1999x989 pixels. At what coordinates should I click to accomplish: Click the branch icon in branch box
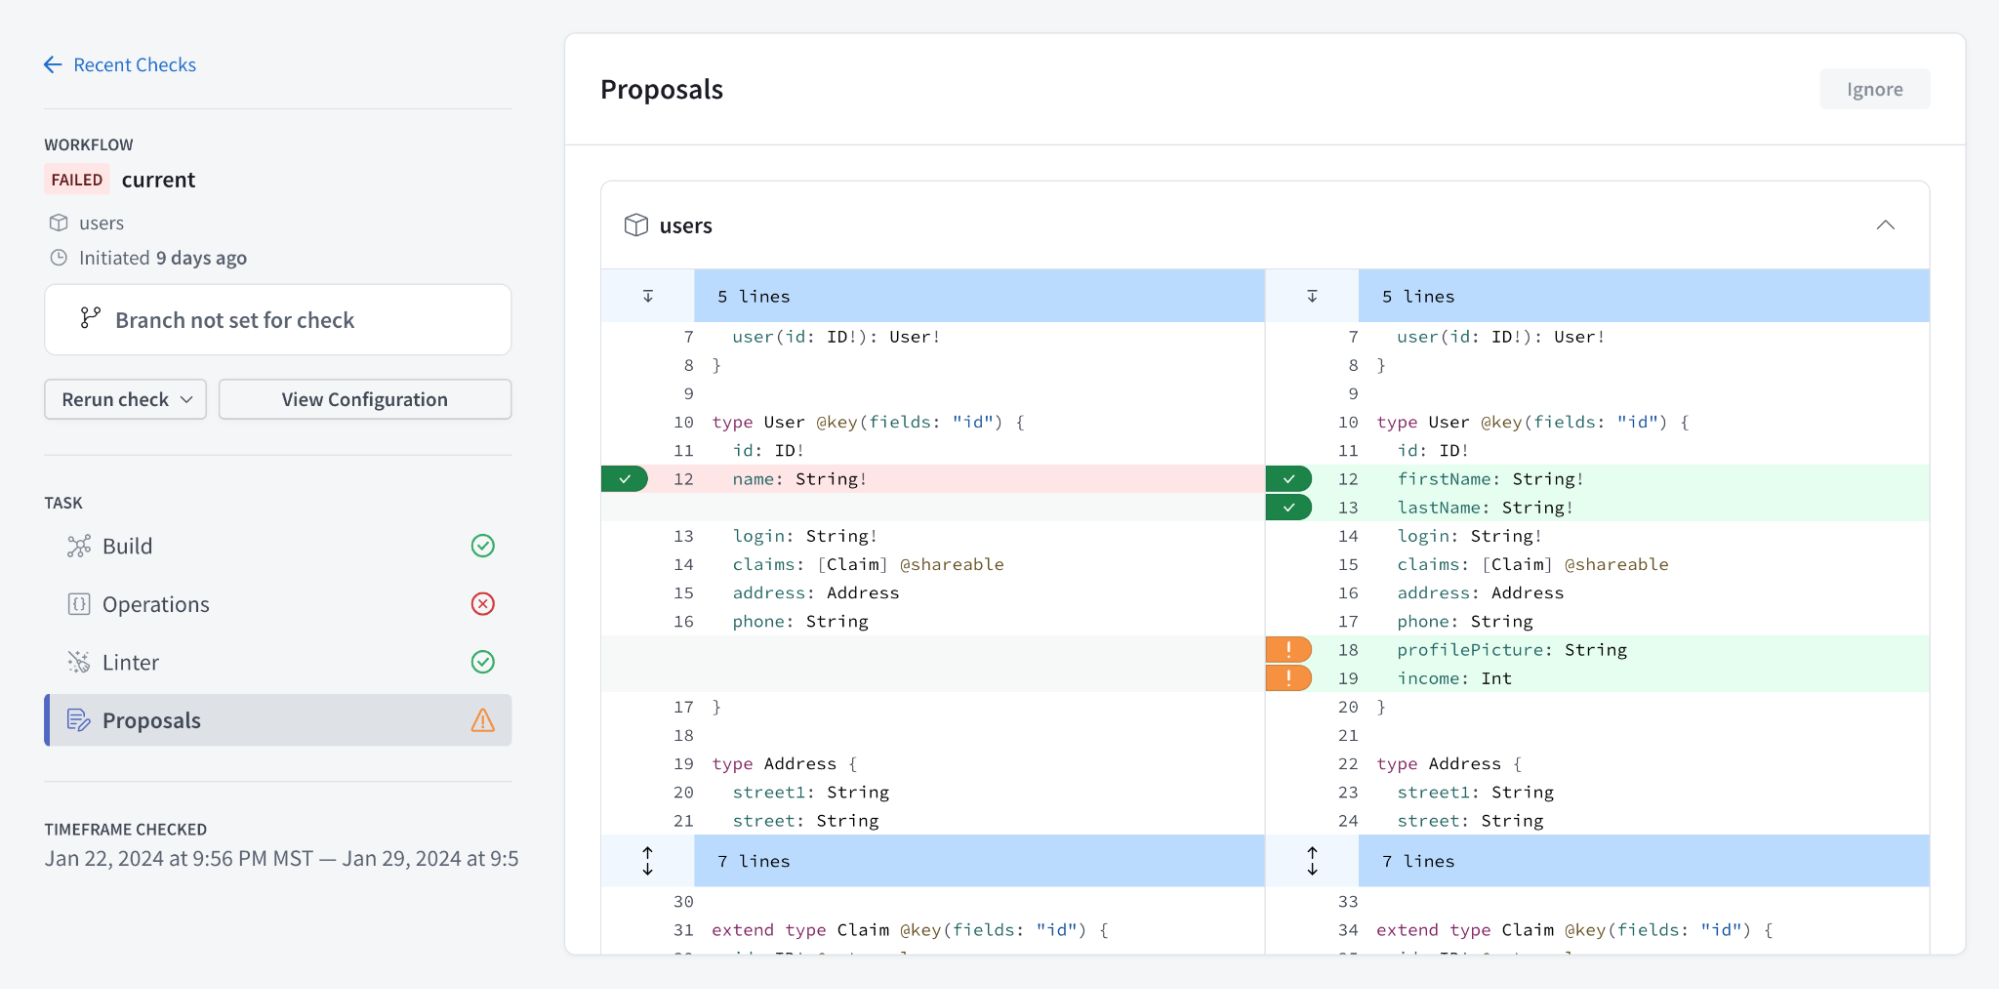(90, 318)
